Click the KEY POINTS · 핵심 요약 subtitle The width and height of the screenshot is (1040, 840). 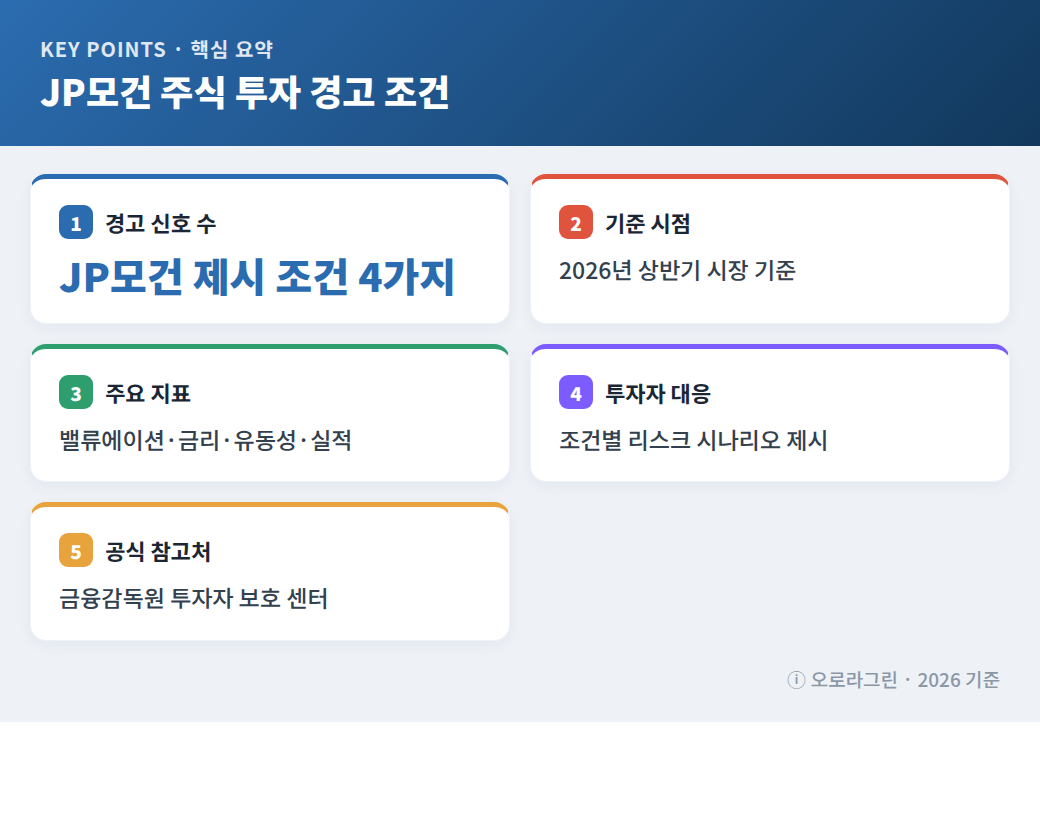point(157,49)
